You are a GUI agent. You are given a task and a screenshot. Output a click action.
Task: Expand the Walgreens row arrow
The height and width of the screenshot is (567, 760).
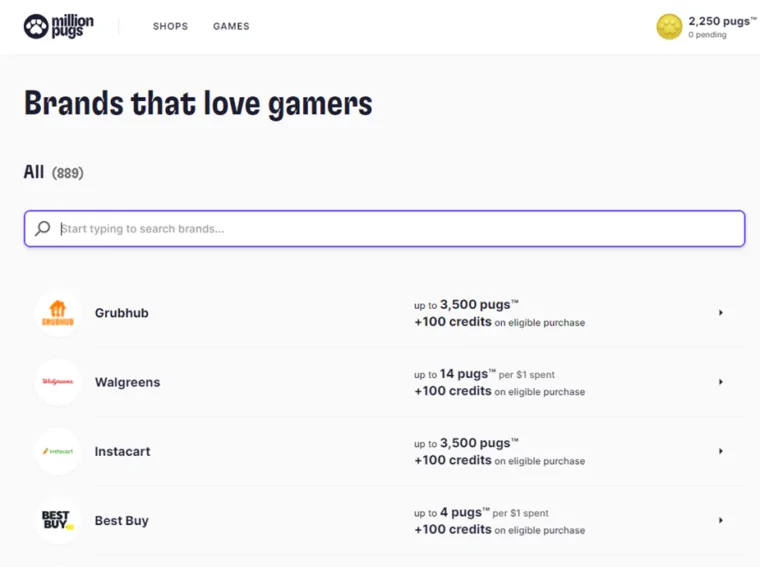pos(721,382)
